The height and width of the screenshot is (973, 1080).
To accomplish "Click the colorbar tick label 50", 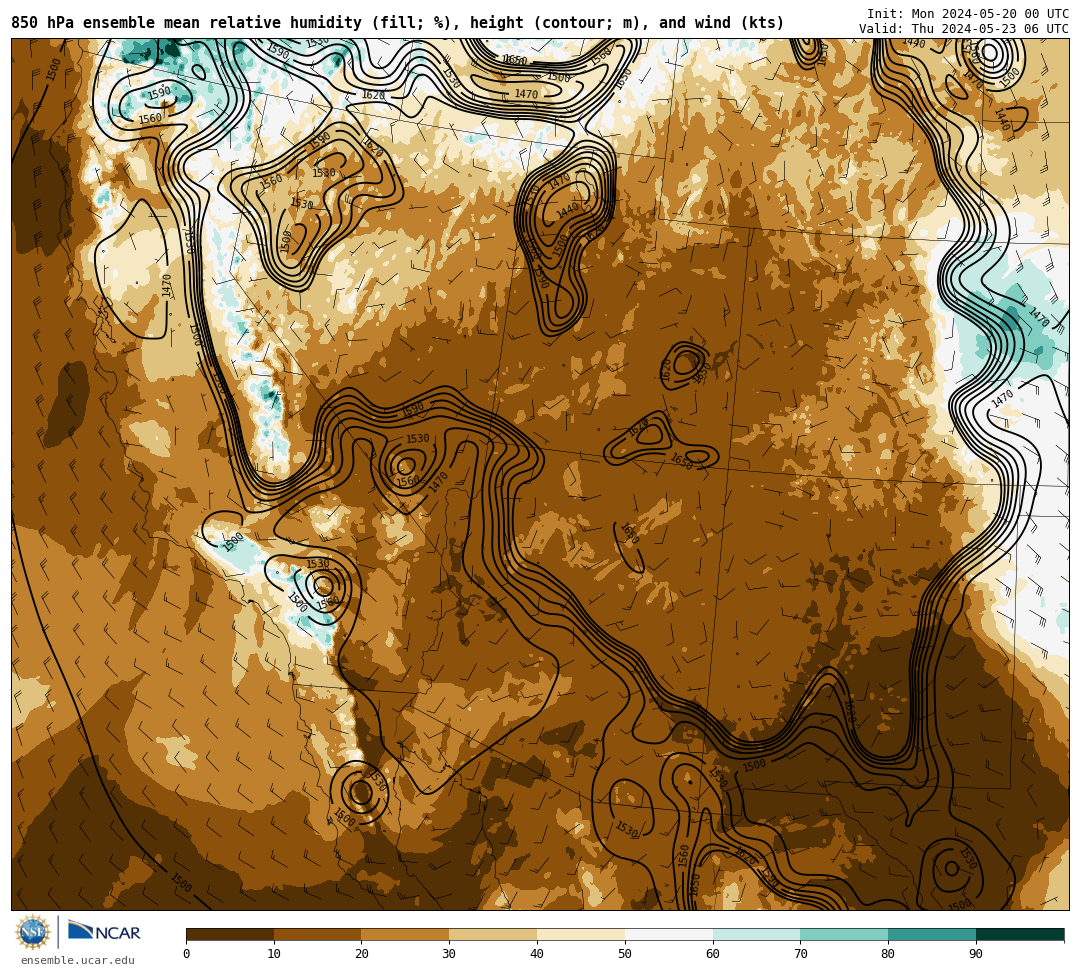I will 625,954.
